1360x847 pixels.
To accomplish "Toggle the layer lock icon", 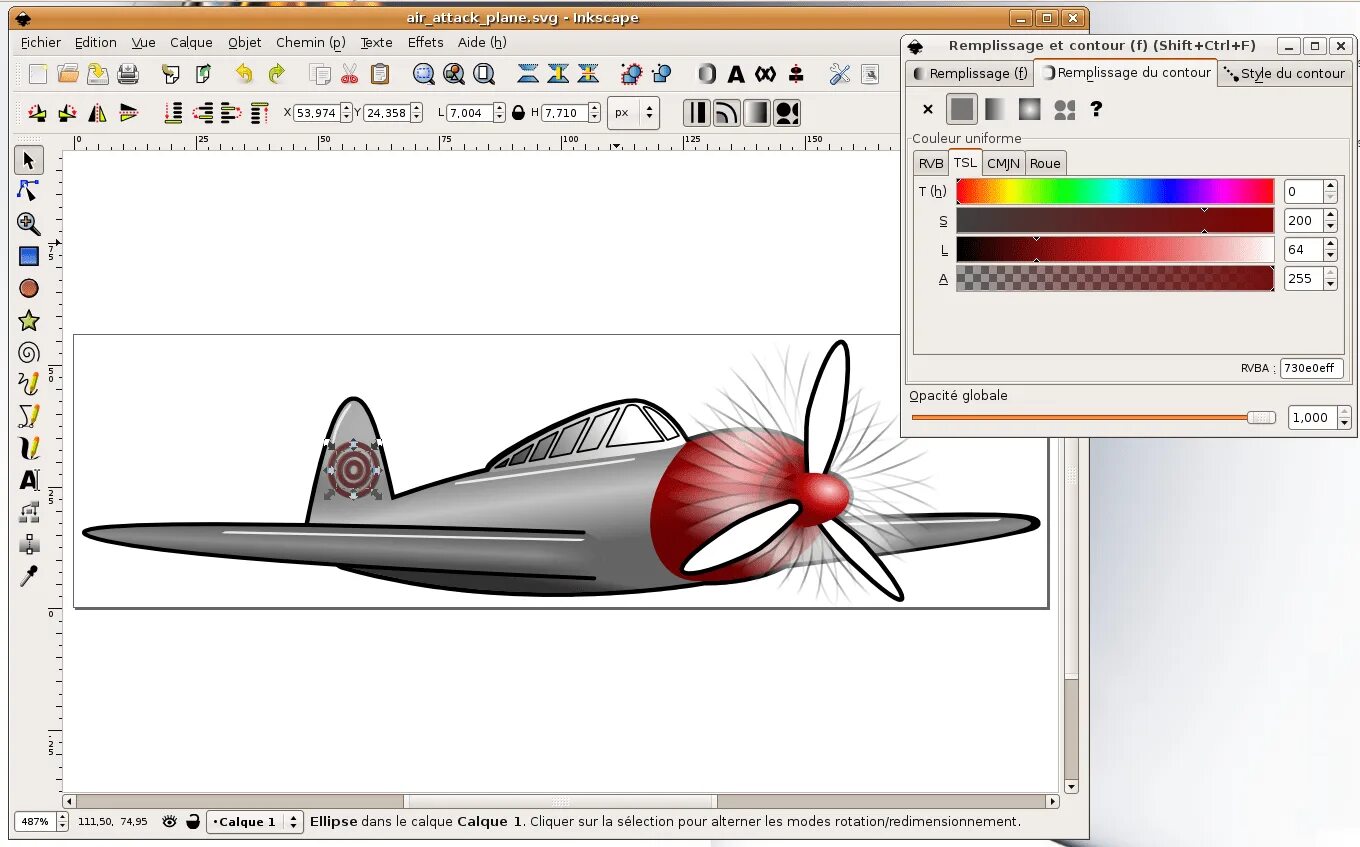I will click(x=192, y=822).
